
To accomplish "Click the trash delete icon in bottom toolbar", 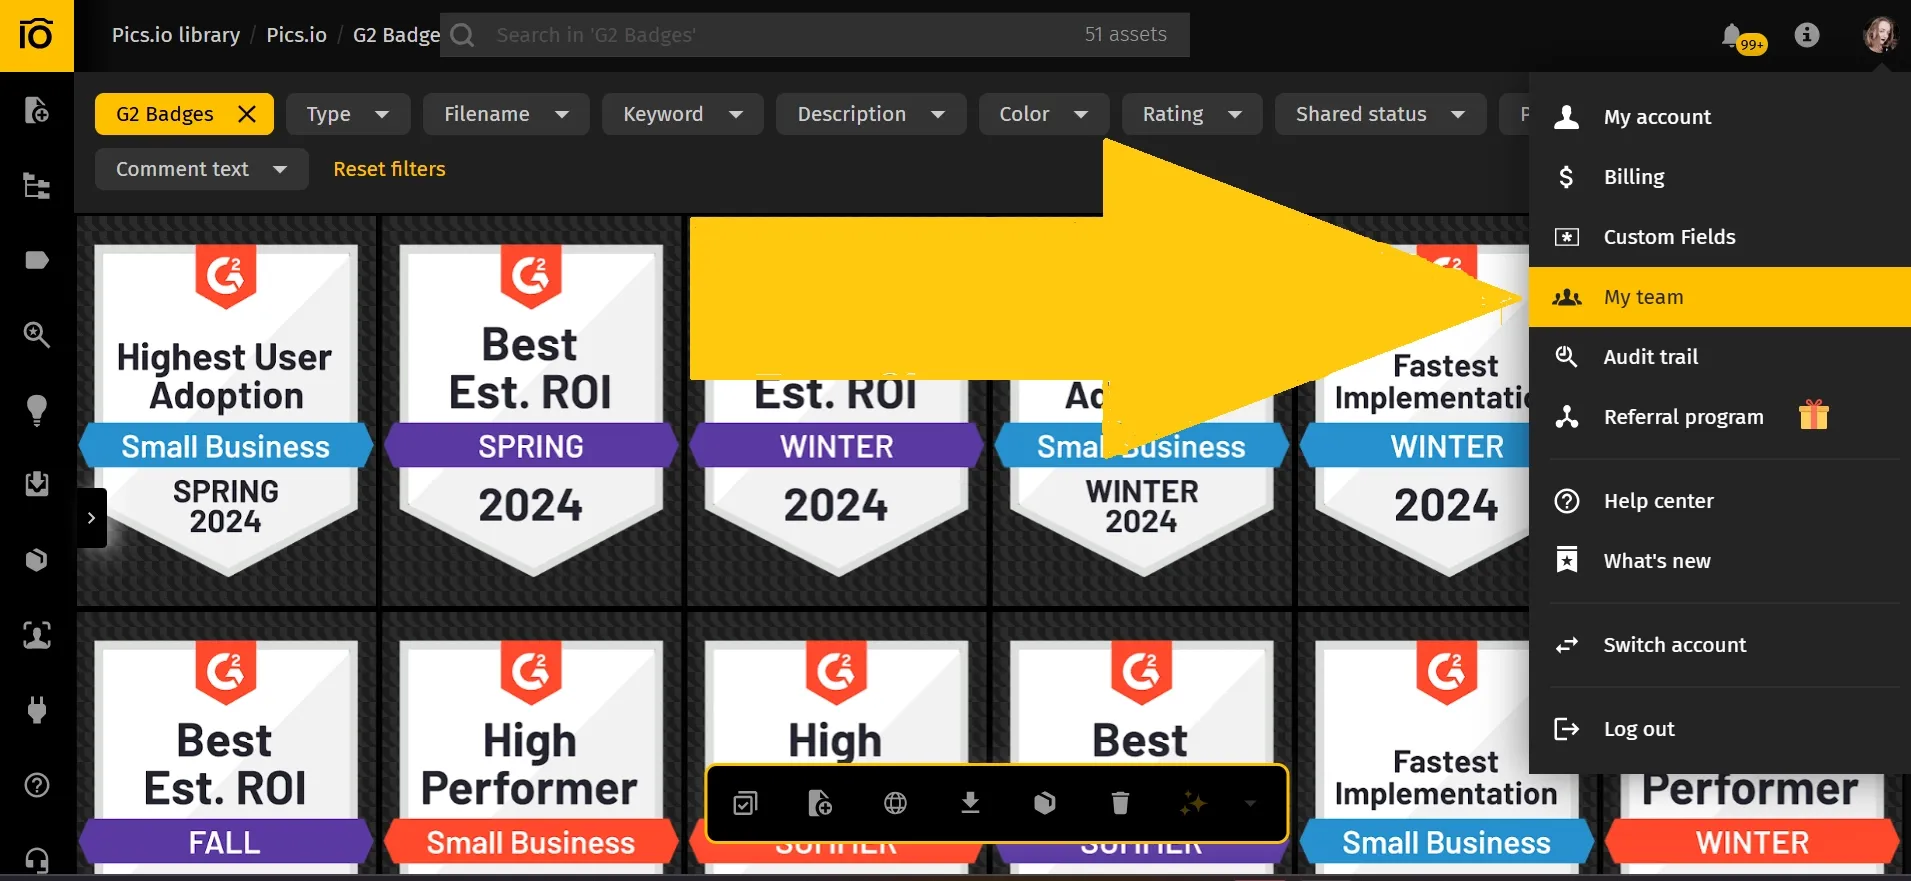I will pyautogui.click(x=1120, y=803).
